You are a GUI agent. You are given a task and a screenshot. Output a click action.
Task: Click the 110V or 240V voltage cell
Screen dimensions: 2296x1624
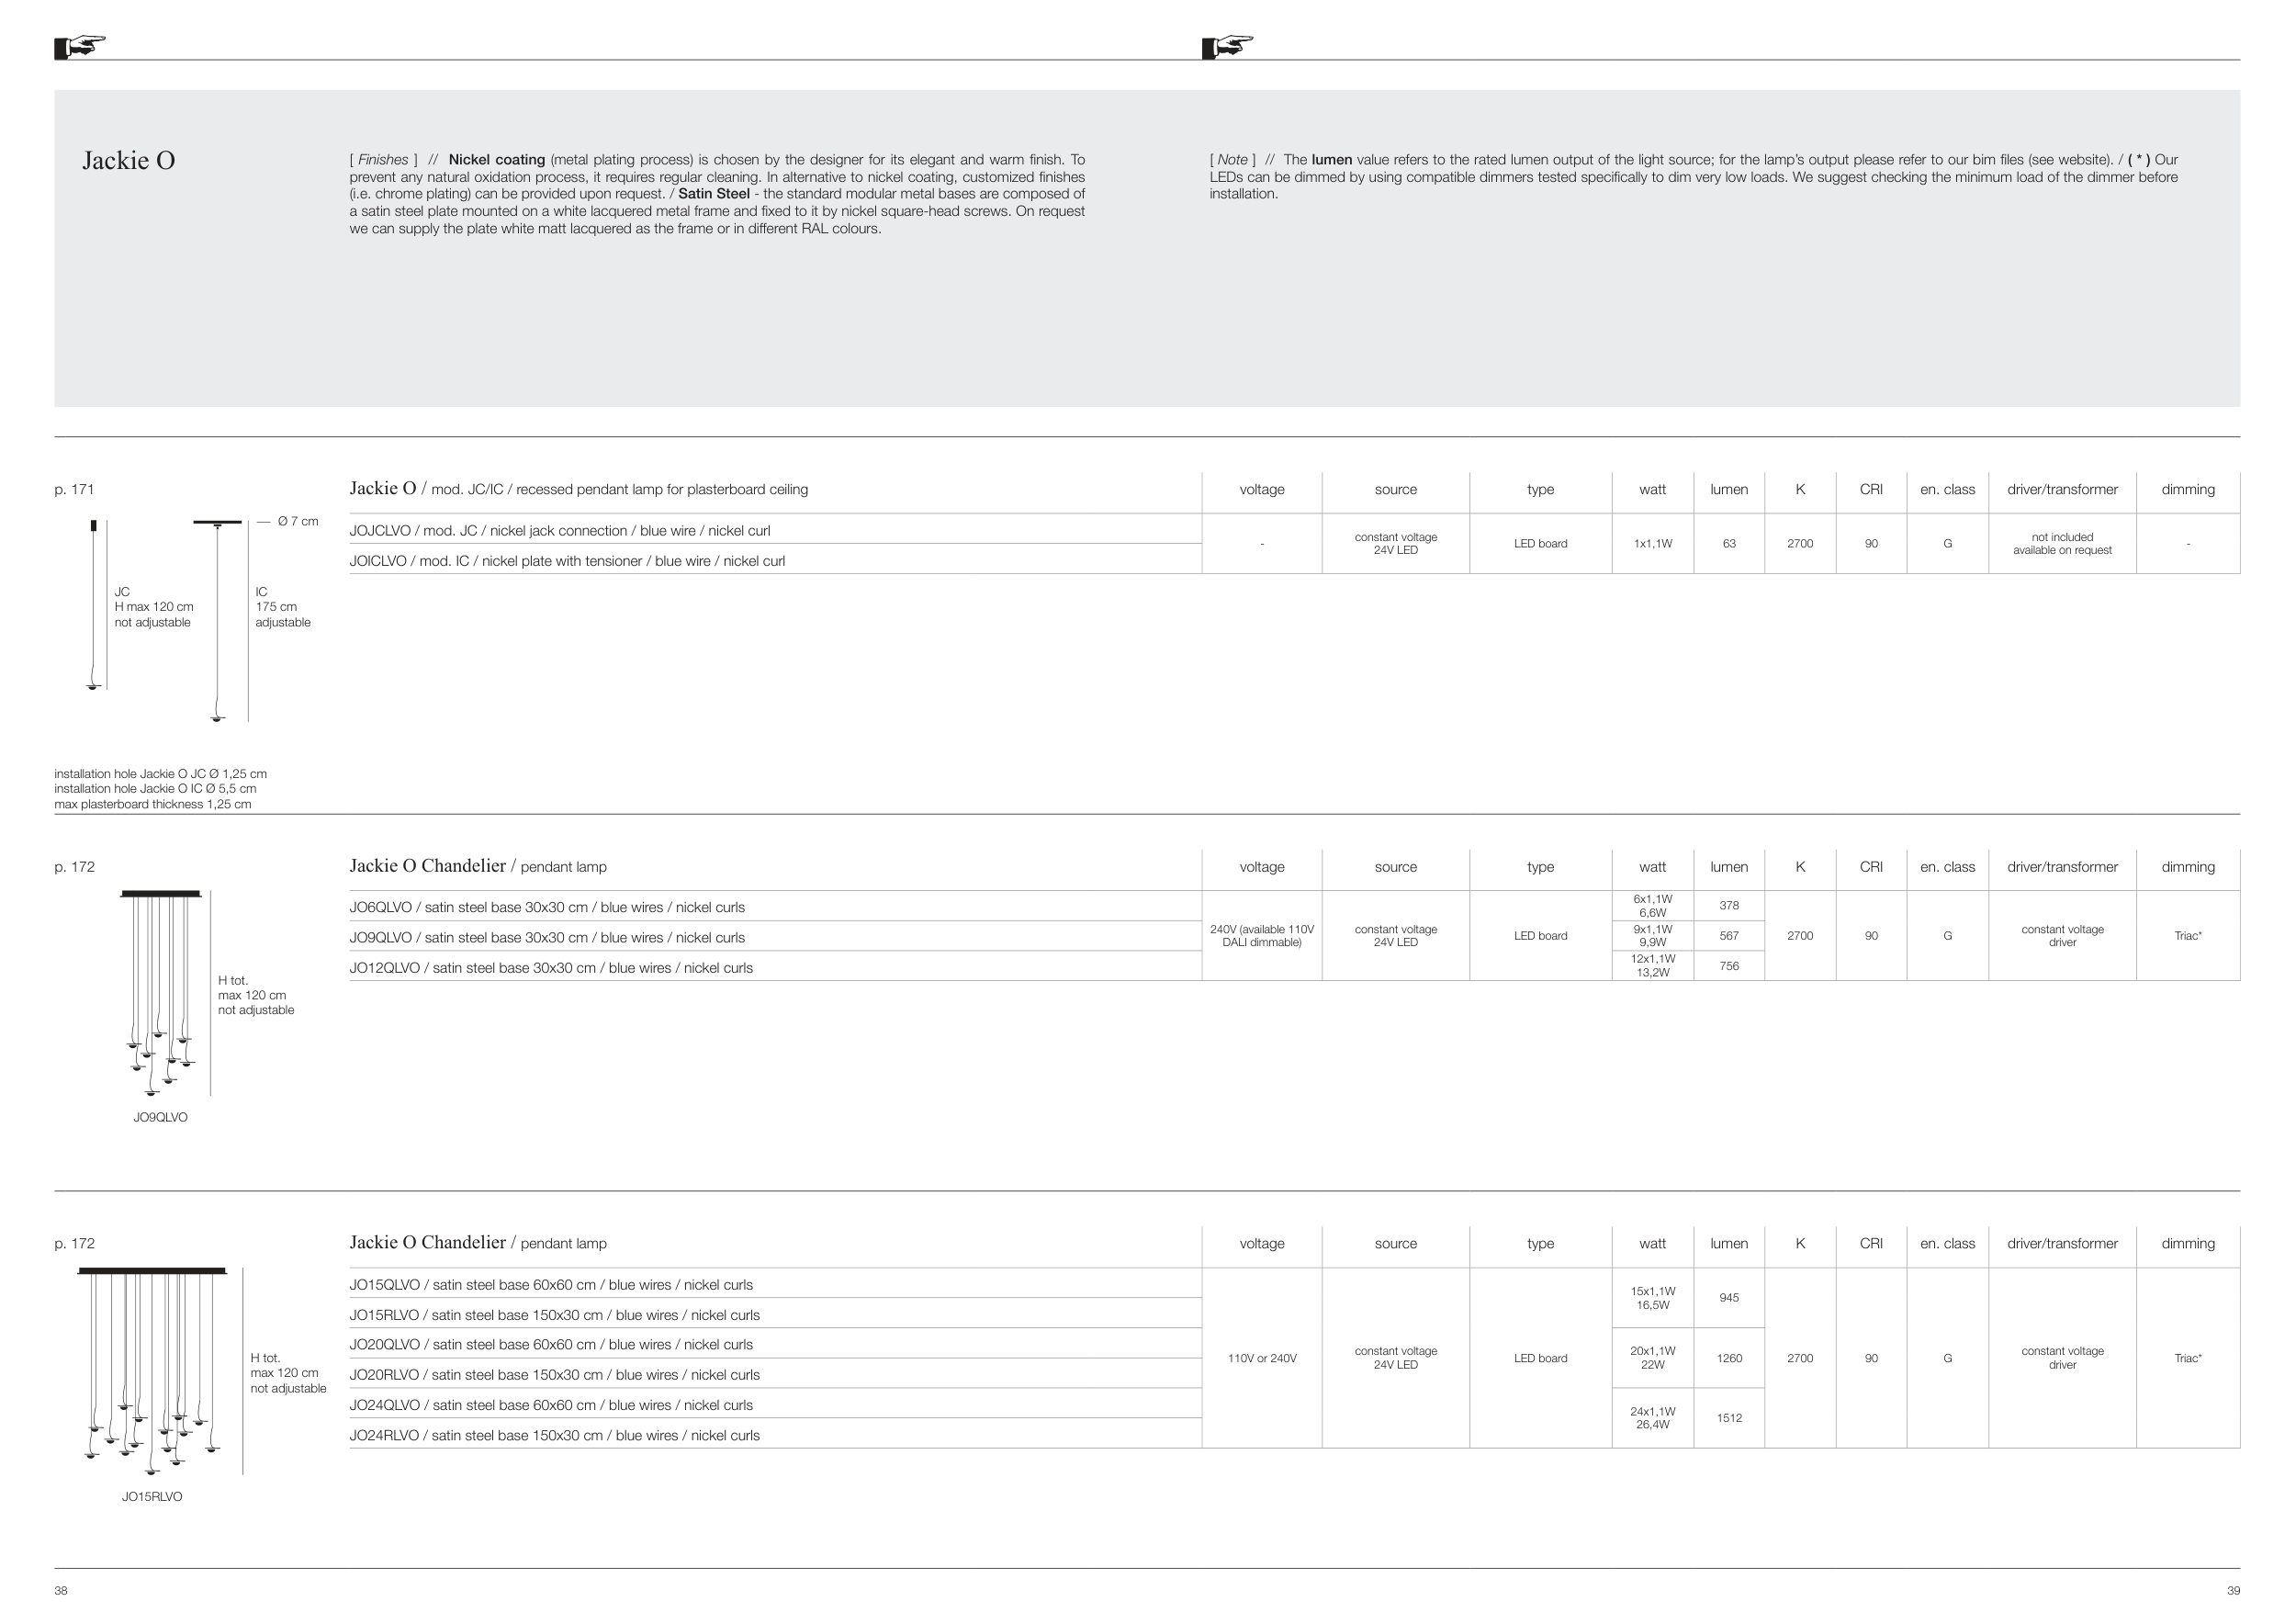click(1262, 1358)
